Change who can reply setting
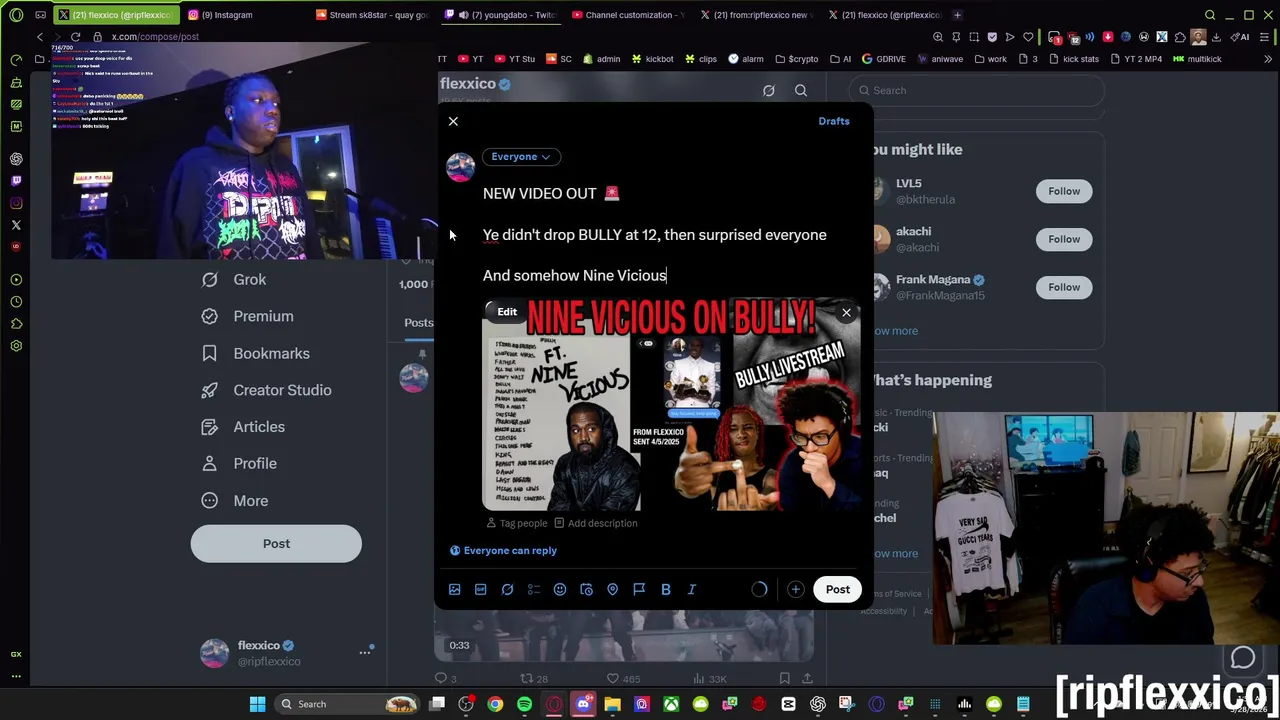1280x720 pixels. [503, 551]
